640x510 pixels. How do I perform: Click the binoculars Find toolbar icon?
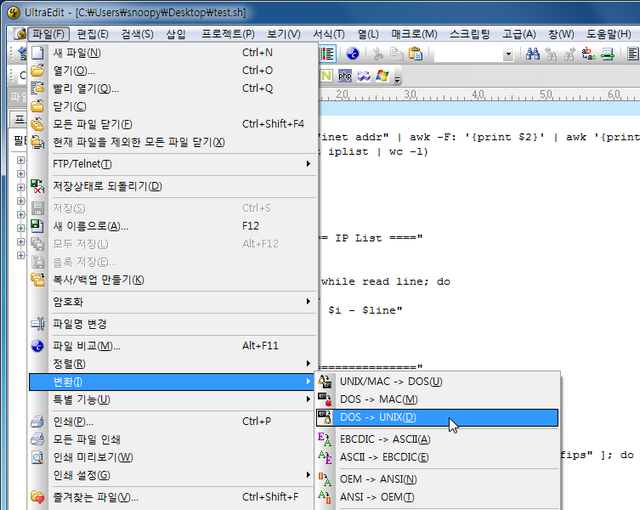coord(533,54)
